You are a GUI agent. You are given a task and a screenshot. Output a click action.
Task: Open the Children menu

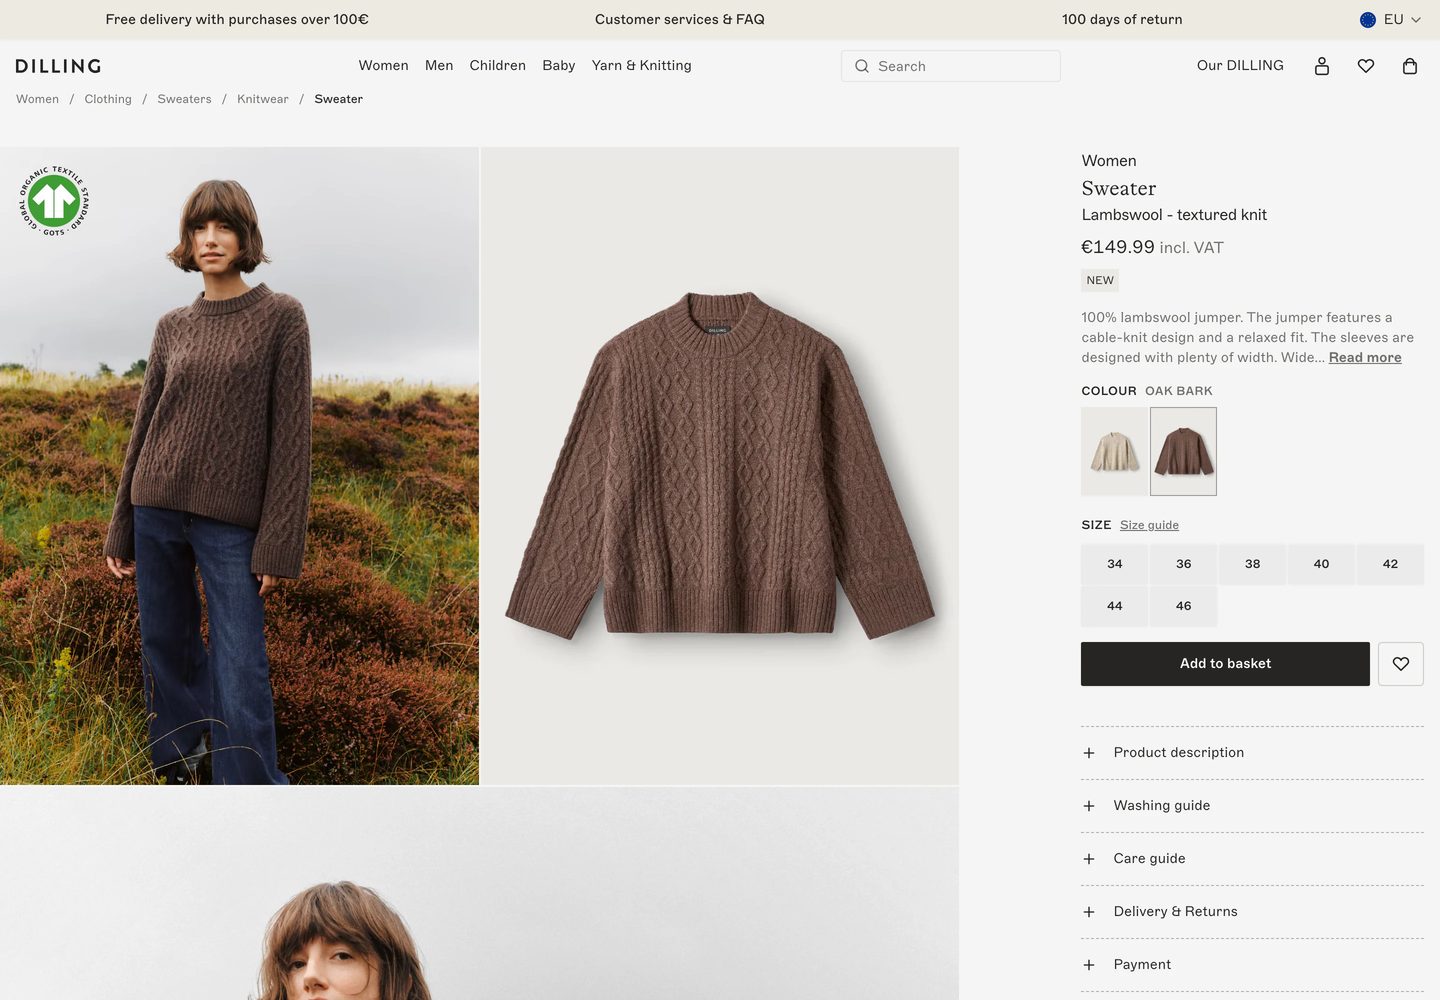click(x=498, y=66)
